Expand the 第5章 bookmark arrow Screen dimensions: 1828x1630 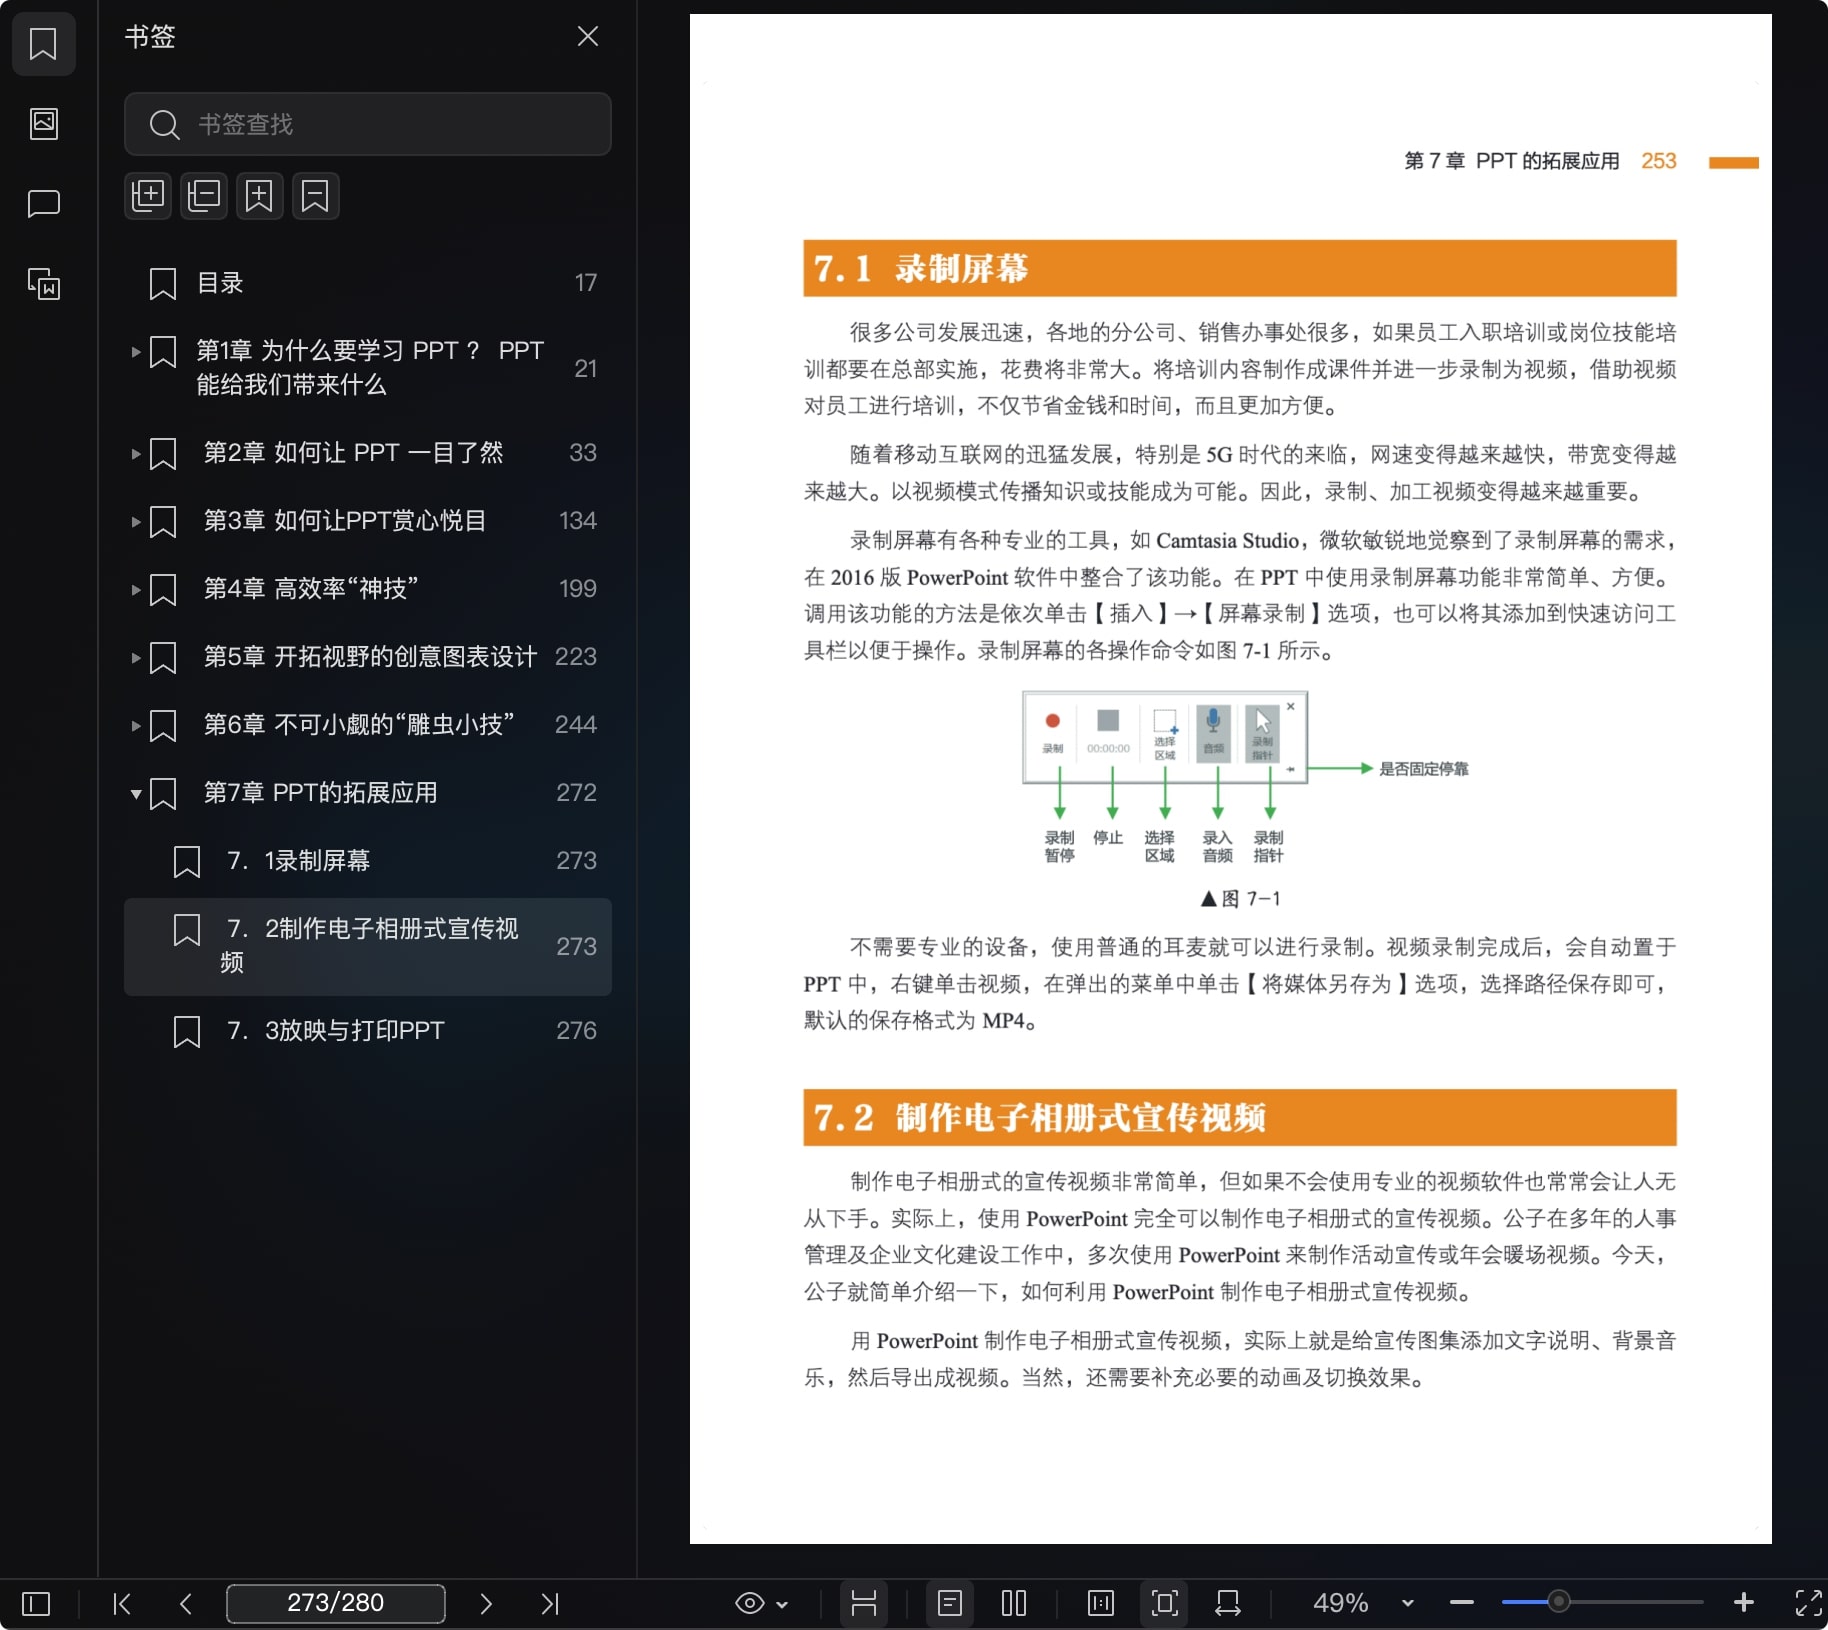click(135, 657)
